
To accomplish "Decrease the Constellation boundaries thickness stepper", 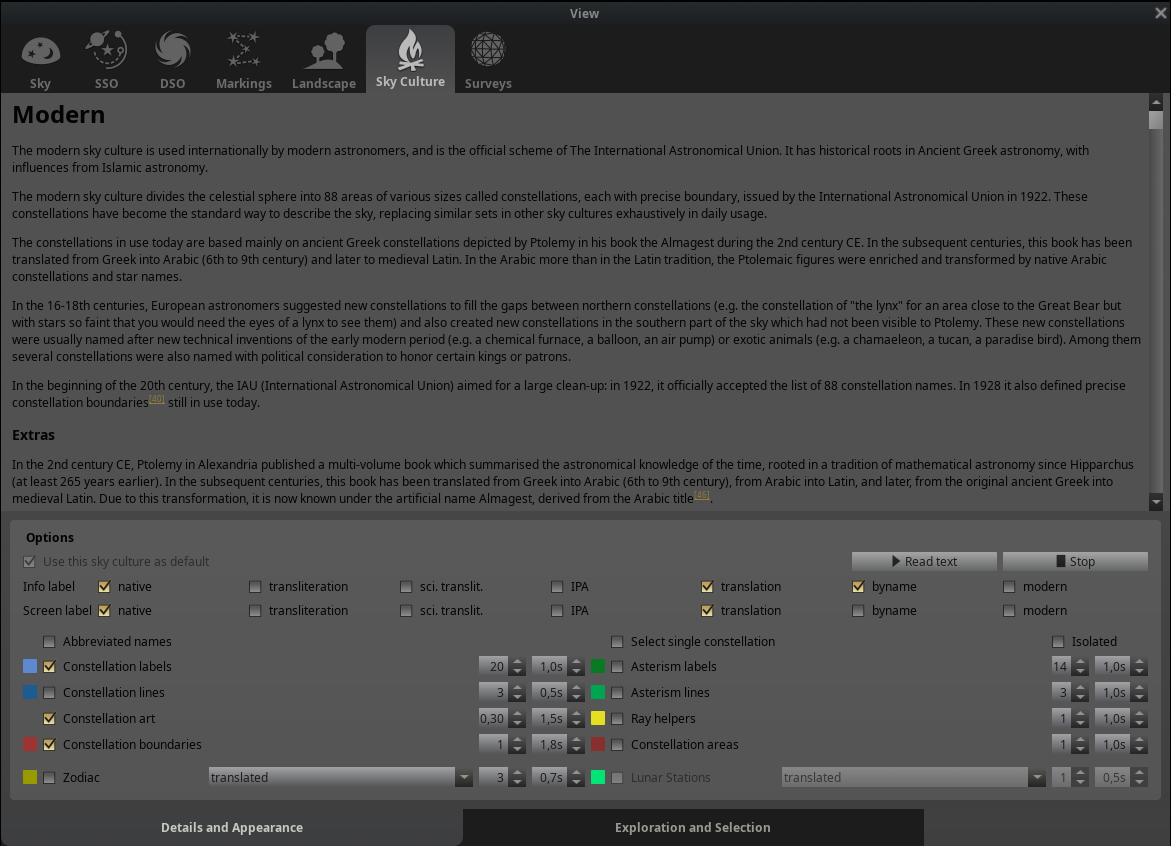I will [x=517, y=749].
